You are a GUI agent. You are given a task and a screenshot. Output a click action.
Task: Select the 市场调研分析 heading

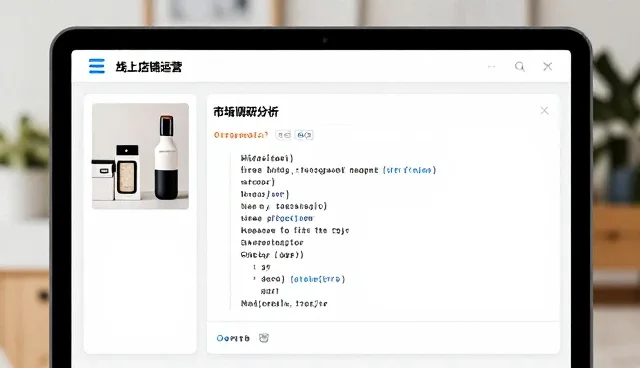246,112
